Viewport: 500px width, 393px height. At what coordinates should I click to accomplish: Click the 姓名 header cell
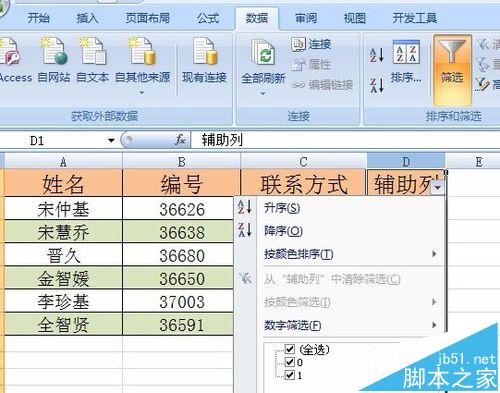[x=63, y=183]
